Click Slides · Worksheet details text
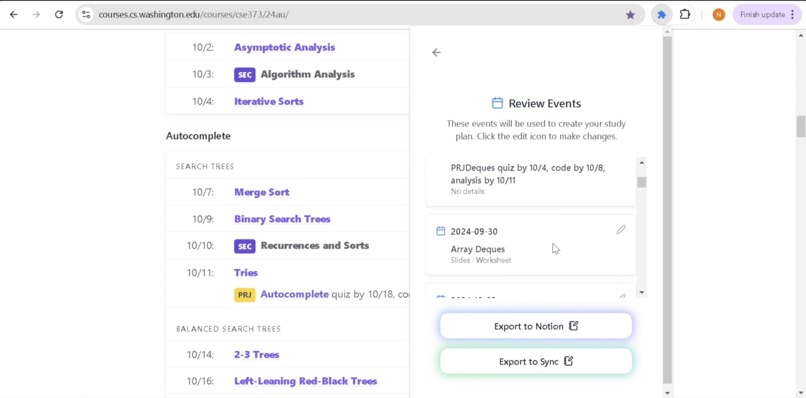 tap(481, 260)
